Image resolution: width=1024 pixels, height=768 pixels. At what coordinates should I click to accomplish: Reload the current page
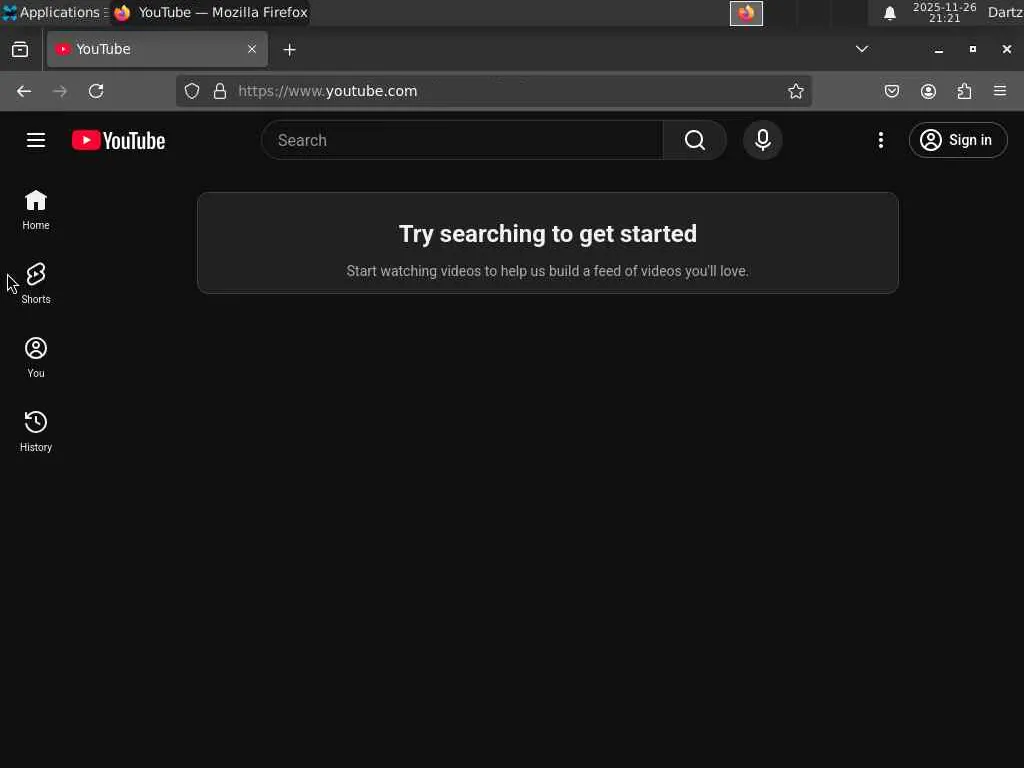click(96, 91)
